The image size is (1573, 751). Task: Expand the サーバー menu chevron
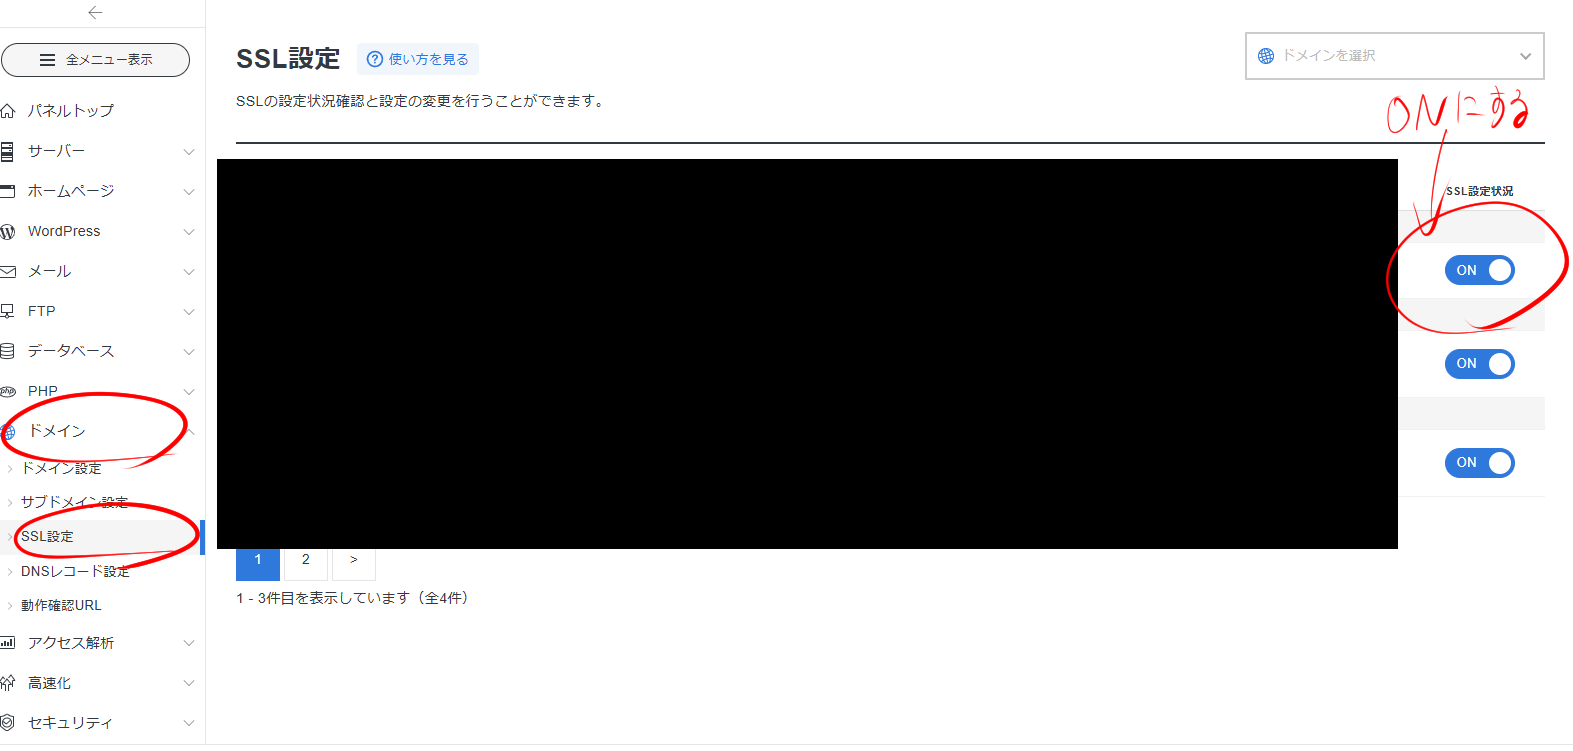pyautogui.click(x=189, y=152)
